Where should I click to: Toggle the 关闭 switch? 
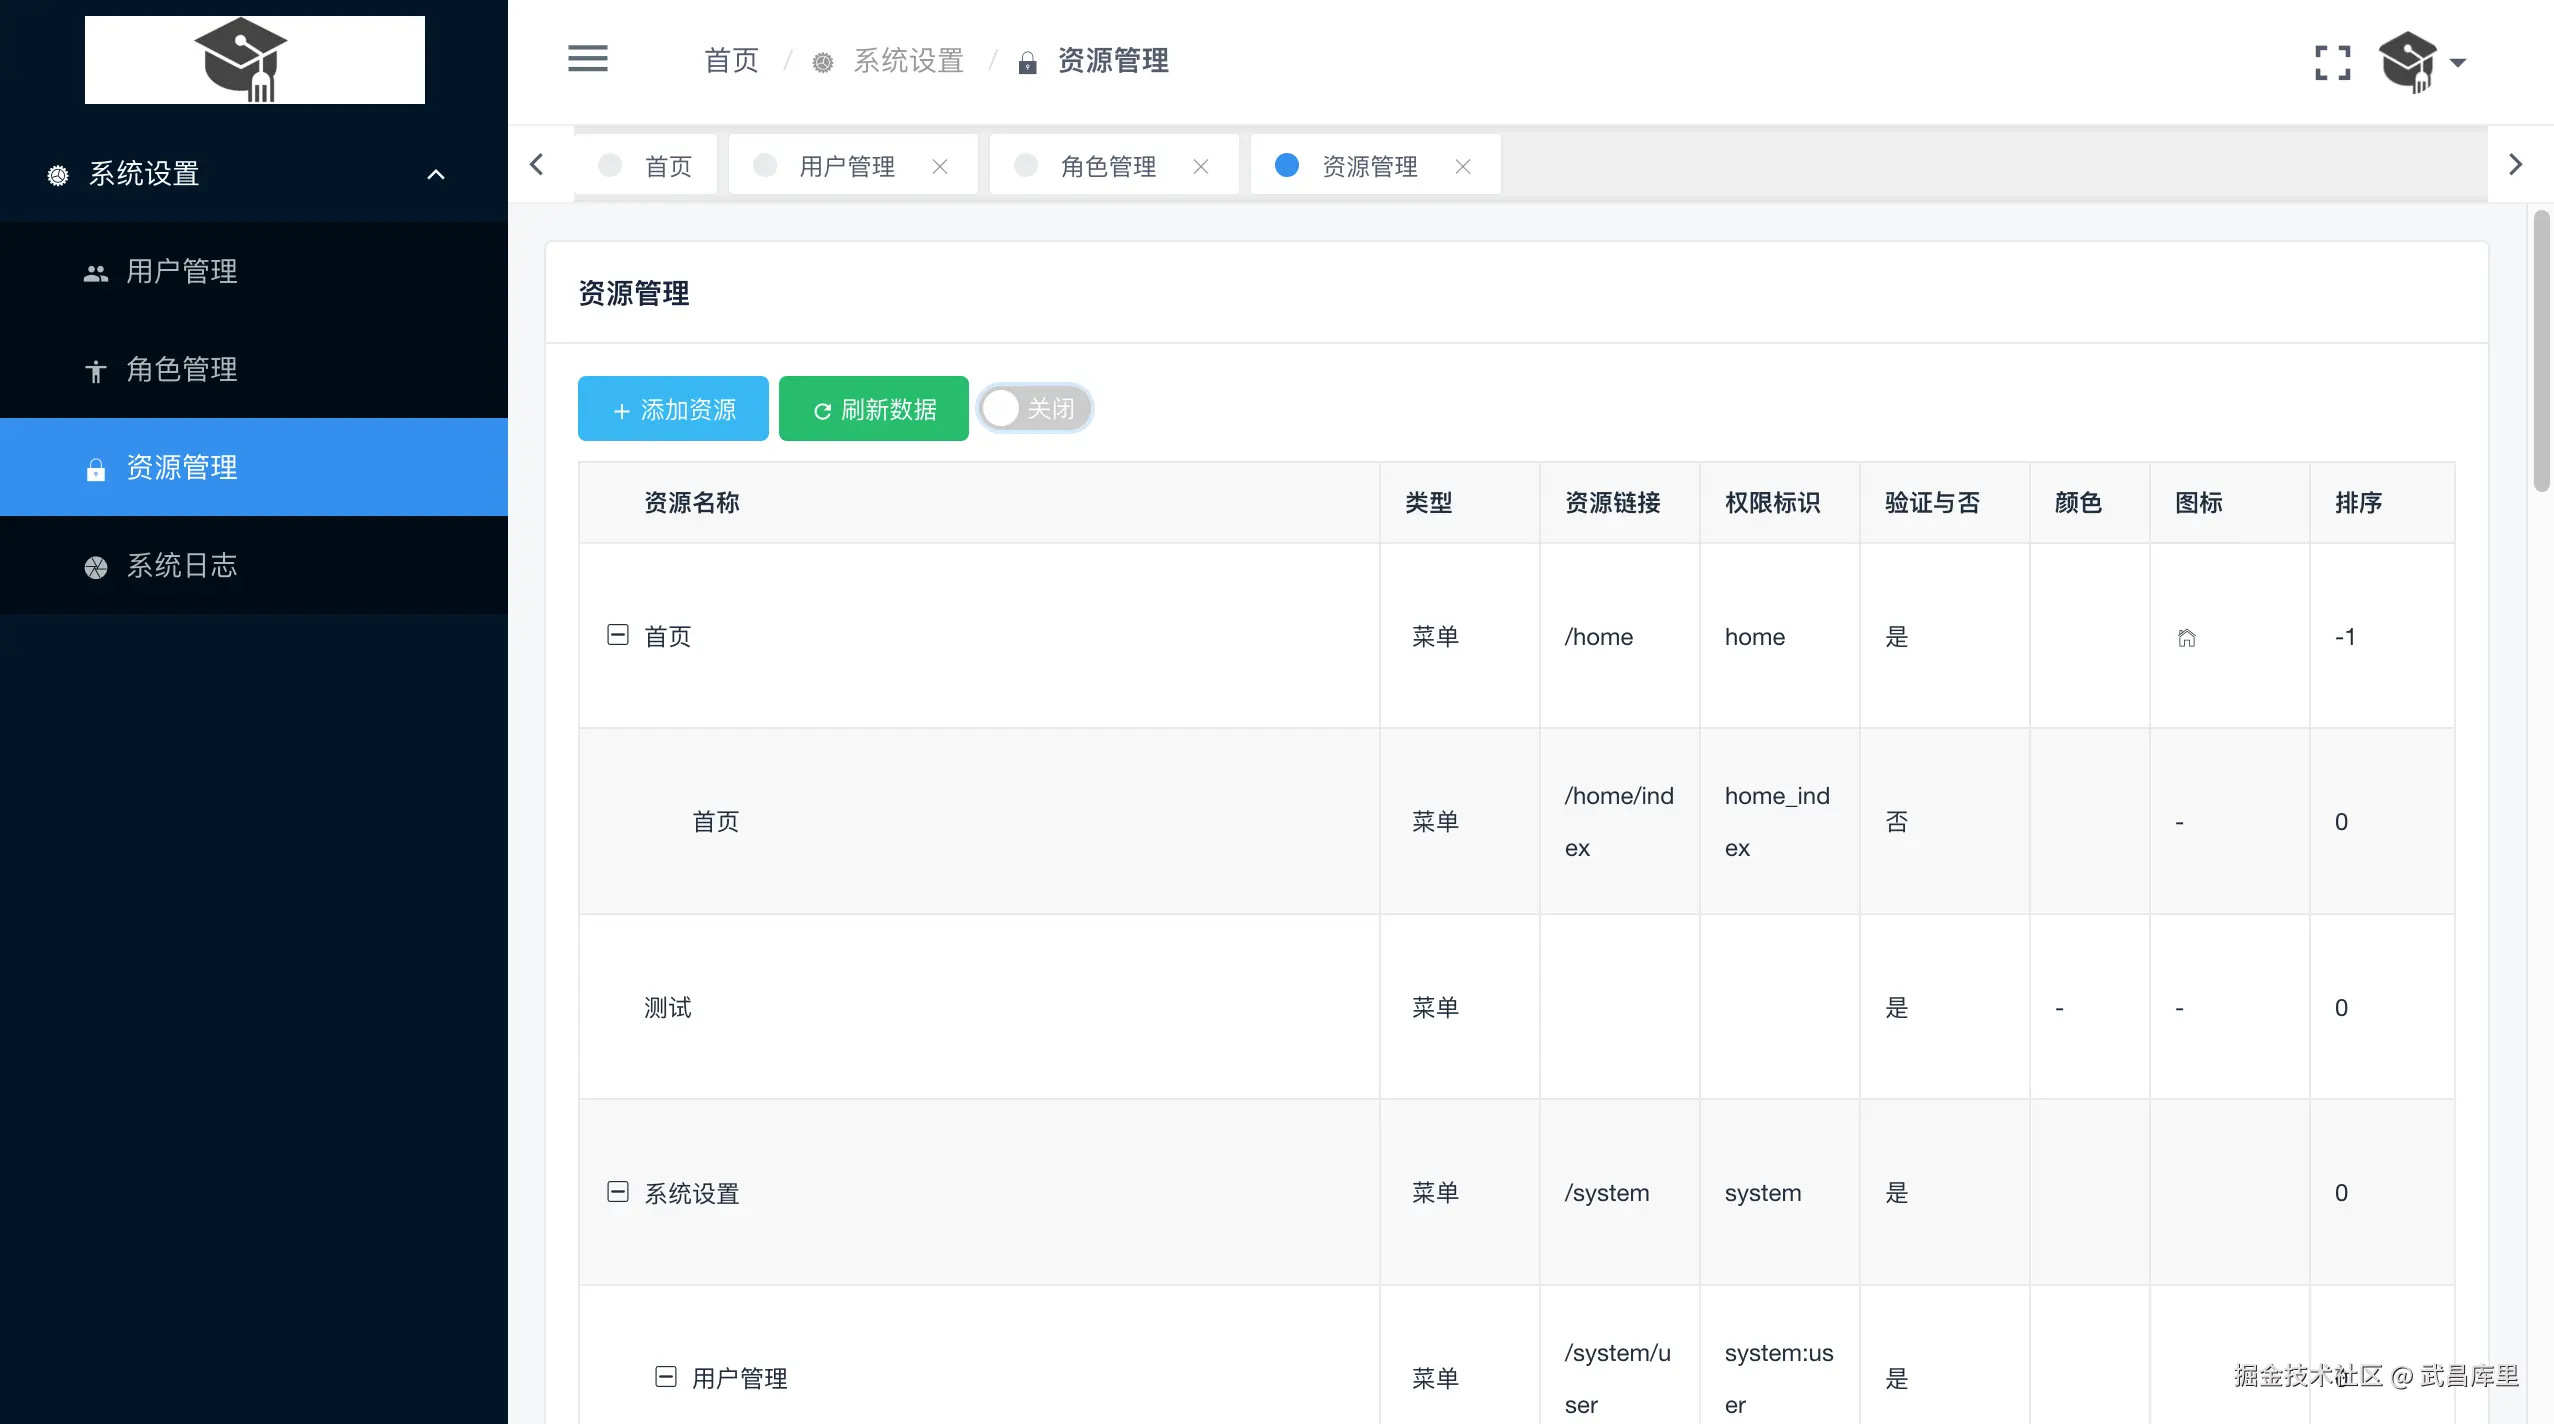1035,408
